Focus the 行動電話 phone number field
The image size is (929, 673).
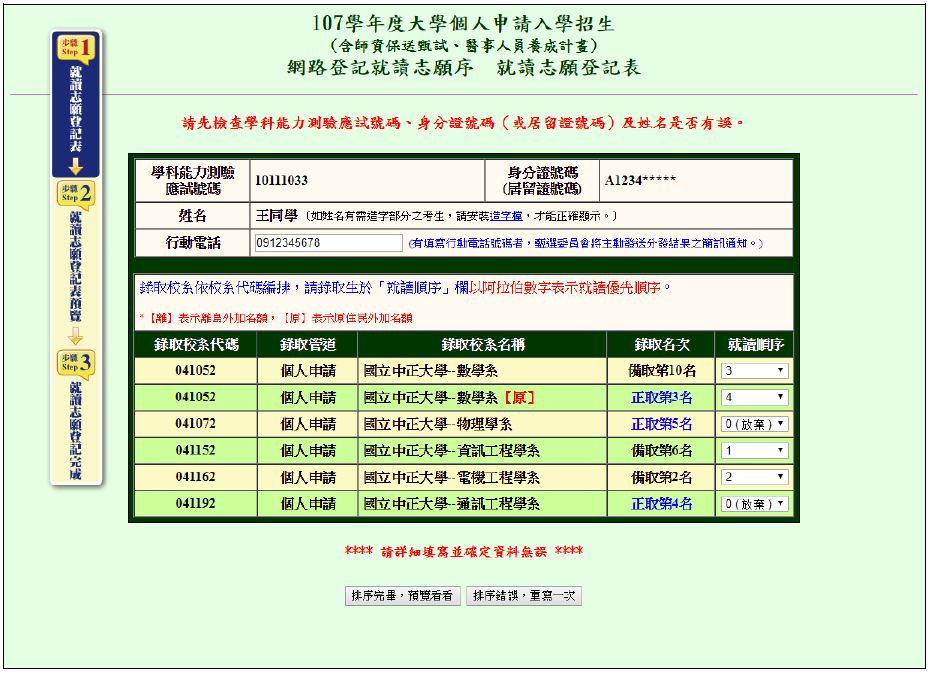click(329, 243)
